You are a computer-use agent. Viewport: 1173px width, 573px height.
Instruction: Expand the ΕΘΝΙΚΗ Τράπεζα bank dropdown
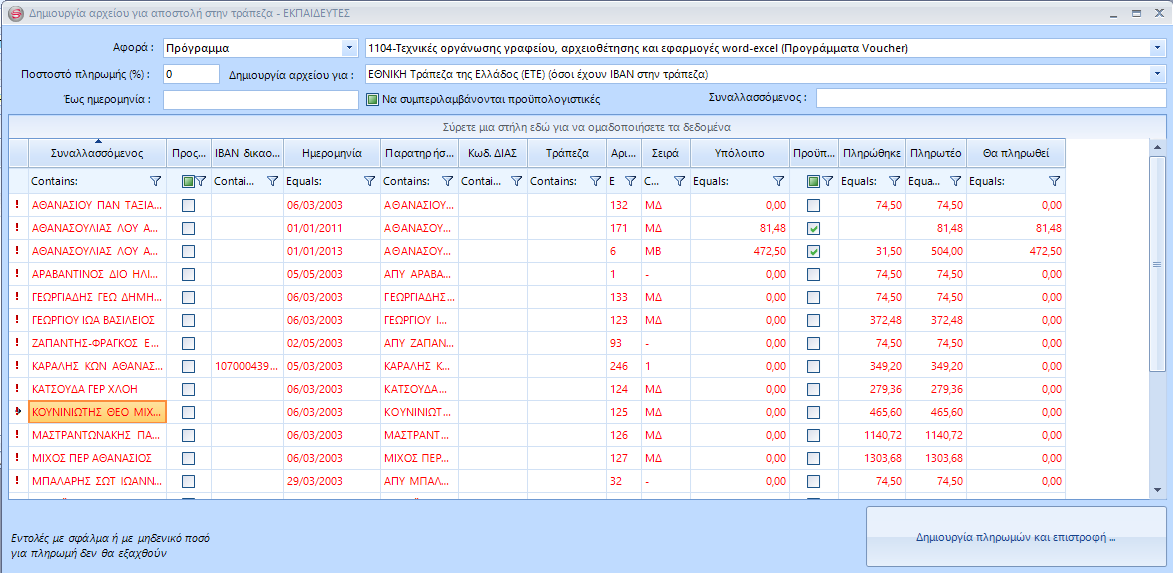point(1157,74)
